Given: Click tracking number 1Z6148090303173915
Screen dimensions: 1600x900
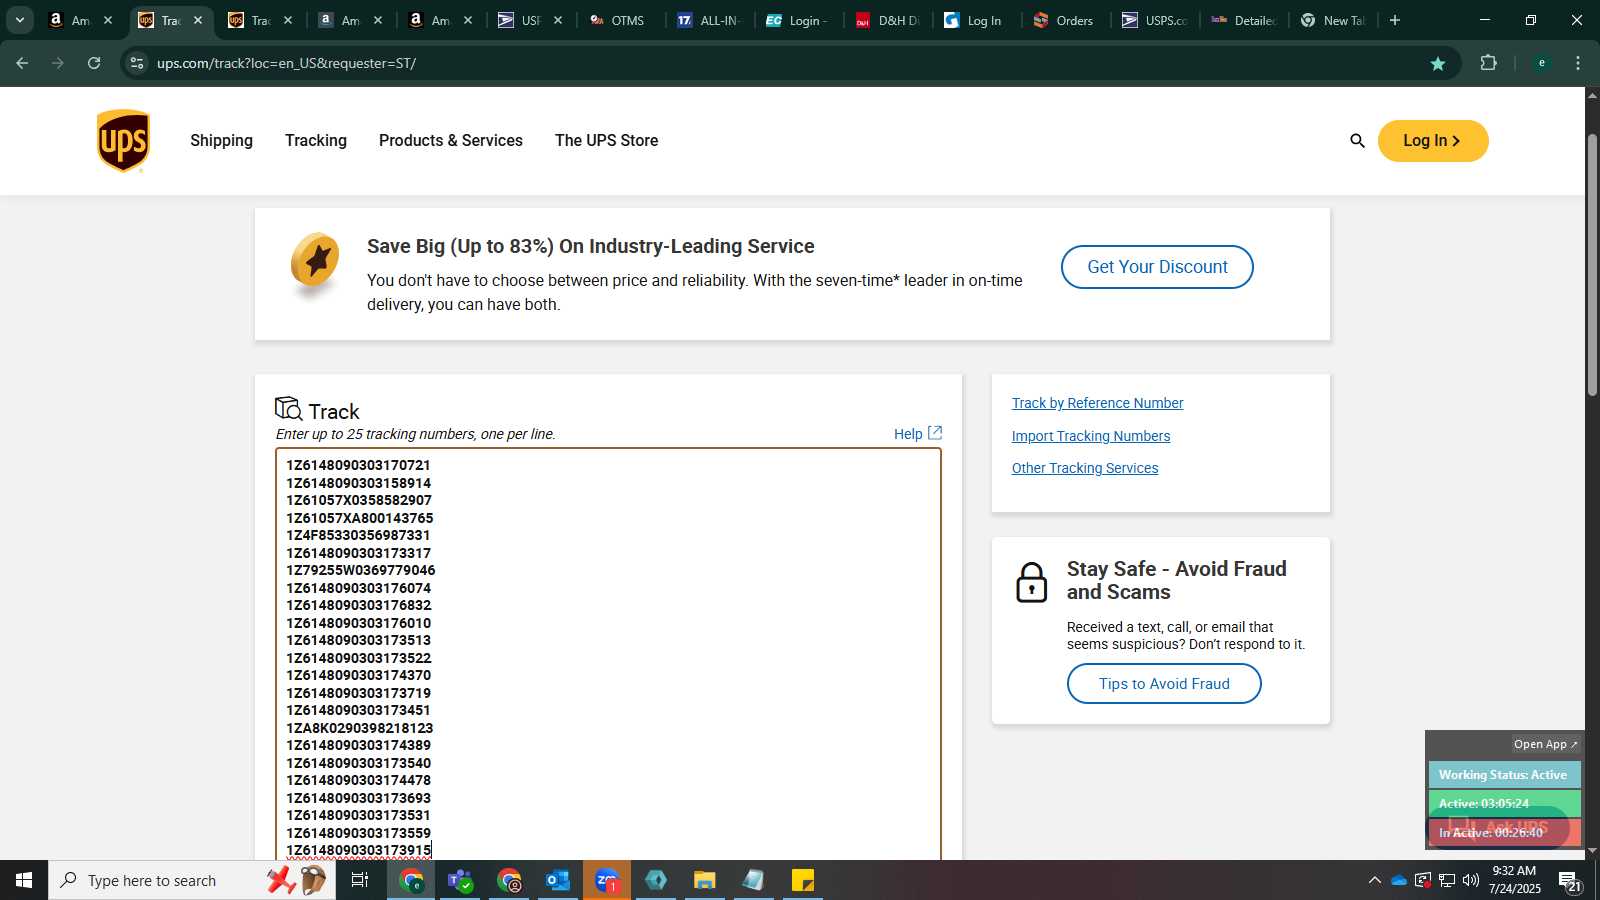Looking at the screenshot, I should click(x=358, y=850).
